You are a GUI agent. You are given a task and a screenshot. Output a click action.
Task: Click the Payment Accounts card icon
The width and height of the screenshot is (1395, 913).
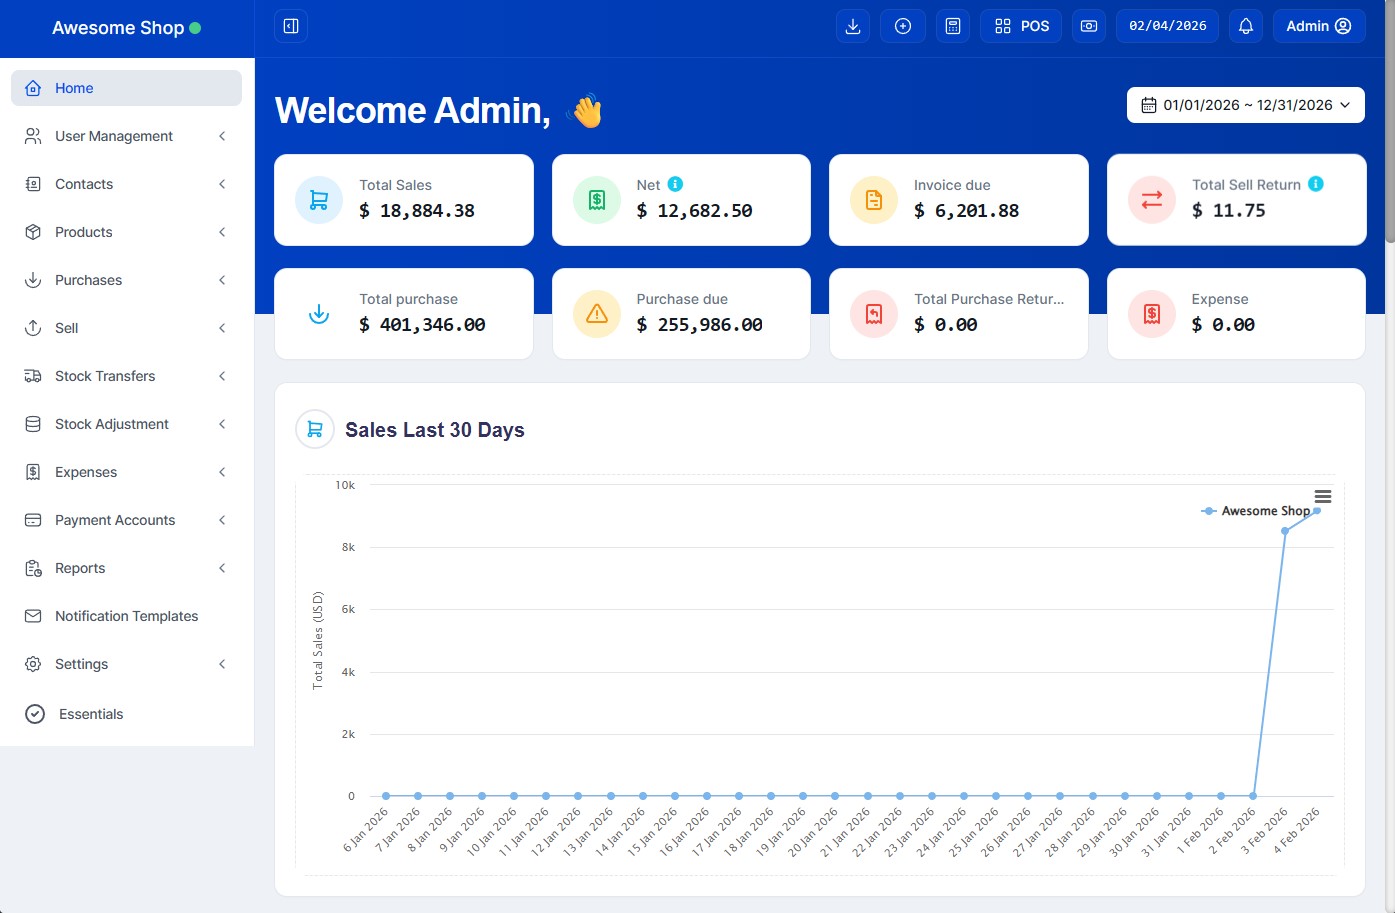[33, 520]
